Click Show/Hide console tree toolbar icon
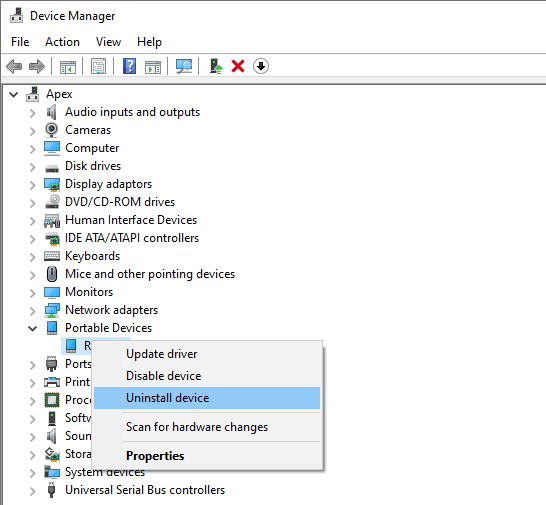Viewport: 546px width, 505px height. (x=68, y=66)
